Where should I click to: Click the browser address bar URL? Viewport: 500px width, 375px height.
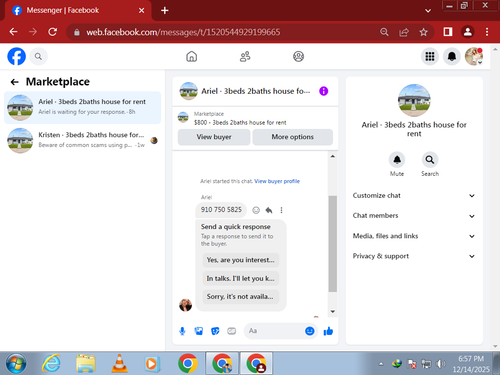(x=183, y=32)
